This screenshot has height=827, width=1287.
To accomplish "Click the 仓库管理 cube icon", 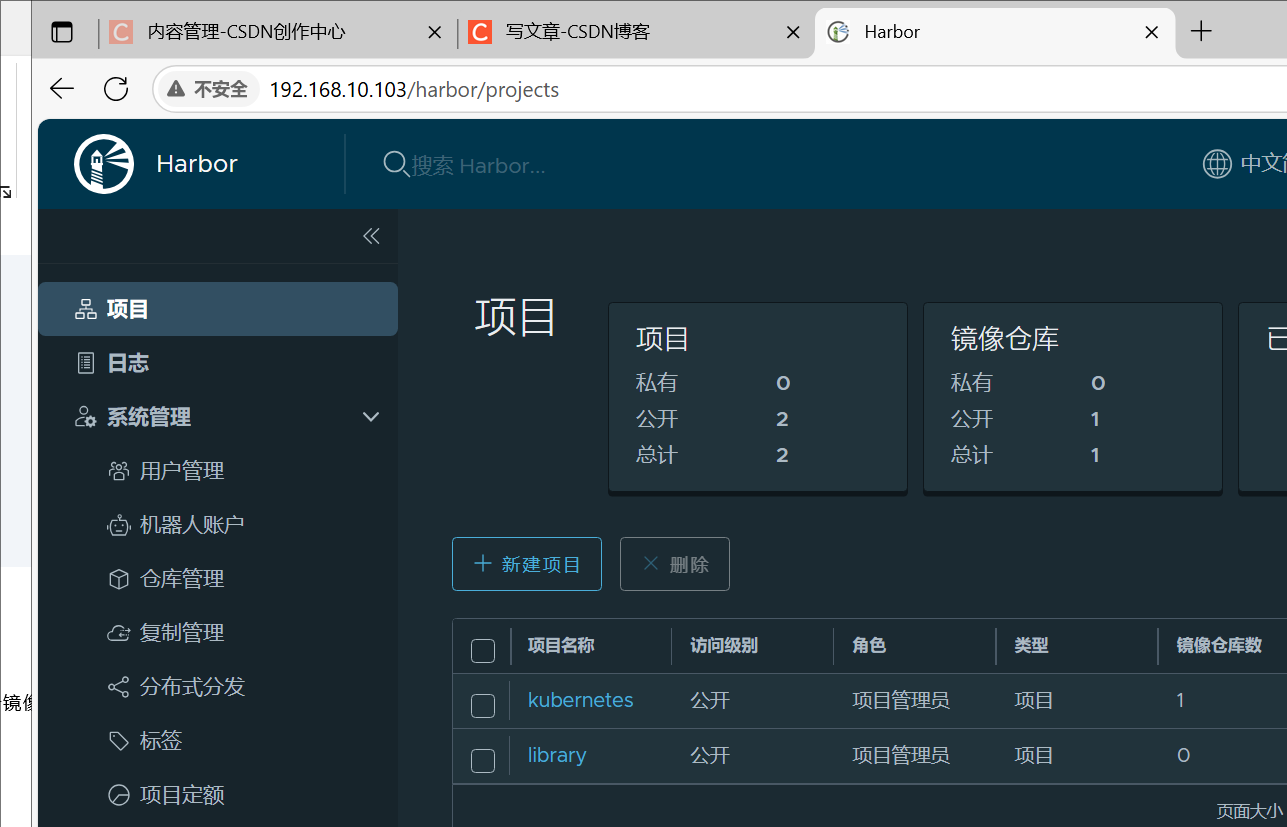I will coord(119,579).
